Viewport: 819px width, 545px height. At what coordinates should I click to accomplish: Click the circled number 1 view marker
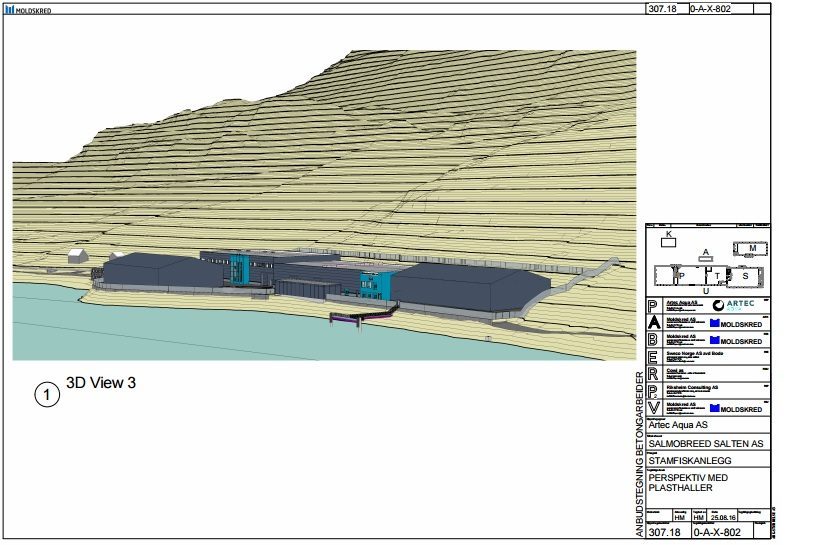(x=46, y=395)
